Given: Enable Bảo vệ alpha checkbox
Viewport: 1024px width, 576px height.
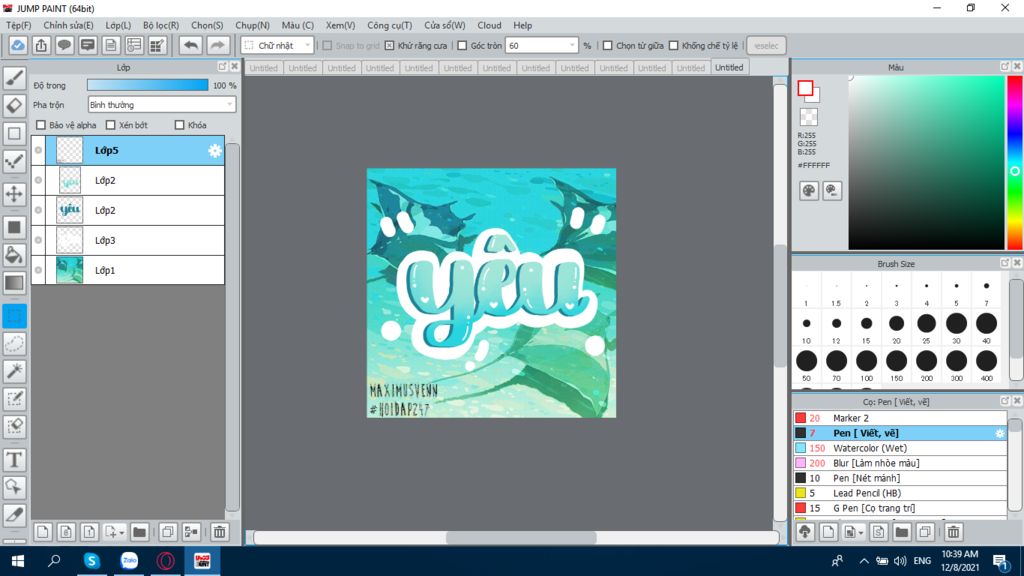Looking at the screenshot, I should click(41, 125).
